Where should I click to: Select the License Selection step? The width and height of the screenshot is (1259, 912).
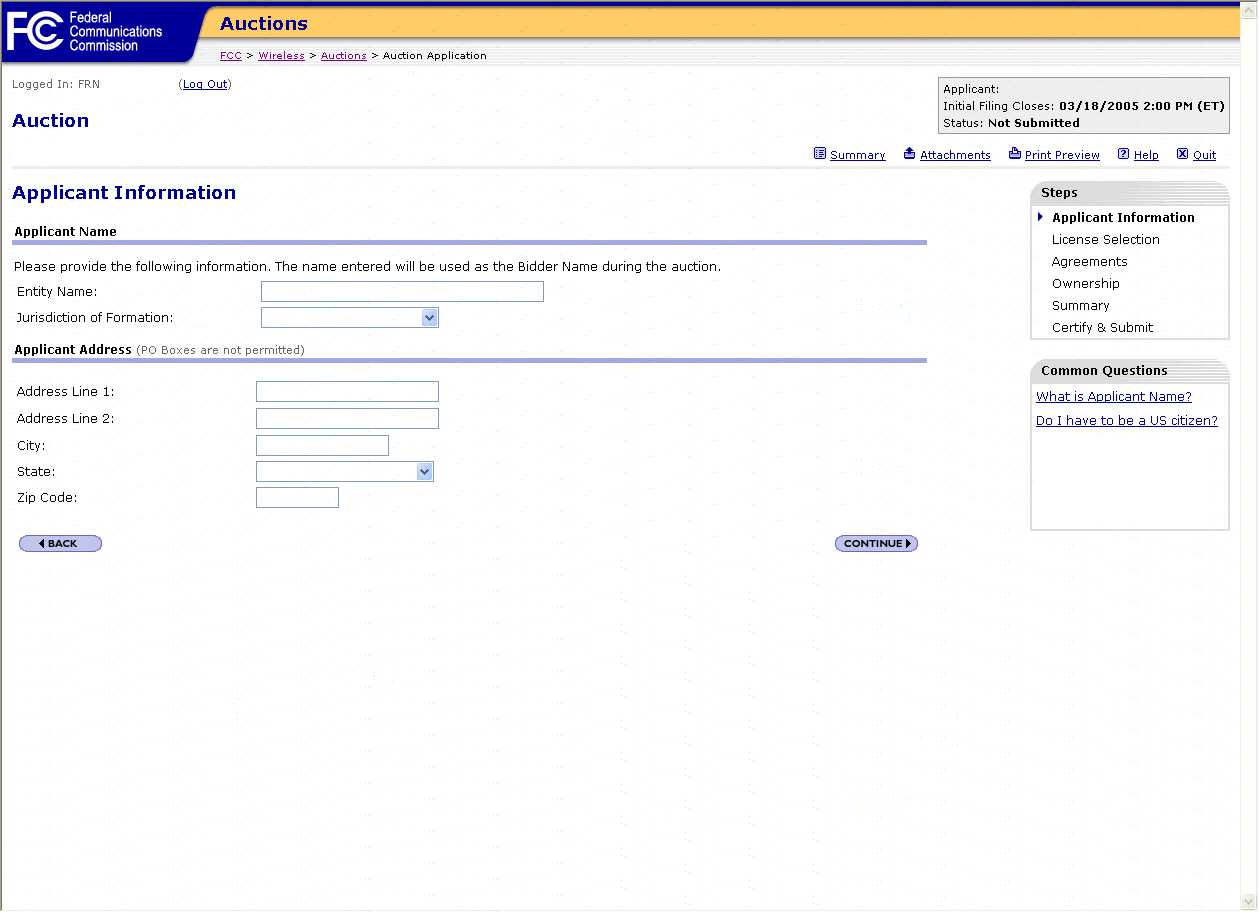pyautogui.click(x=1105, y=240)
